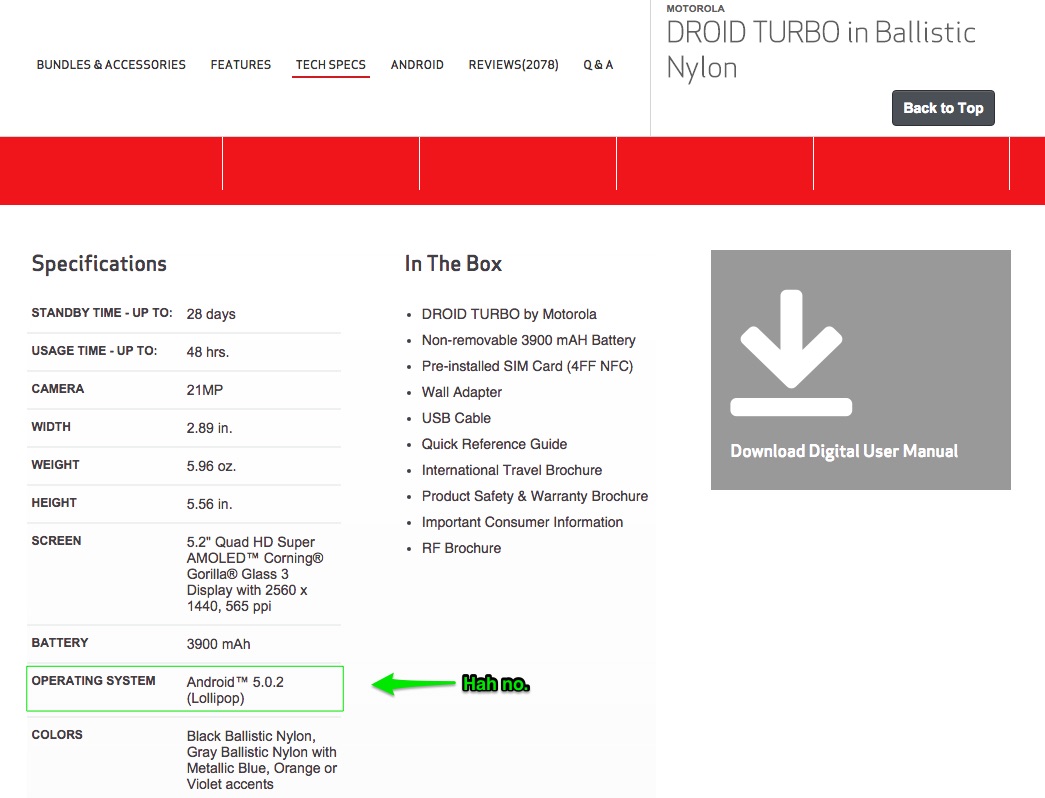Click the Wall Adapter list item

coord(461,392)
